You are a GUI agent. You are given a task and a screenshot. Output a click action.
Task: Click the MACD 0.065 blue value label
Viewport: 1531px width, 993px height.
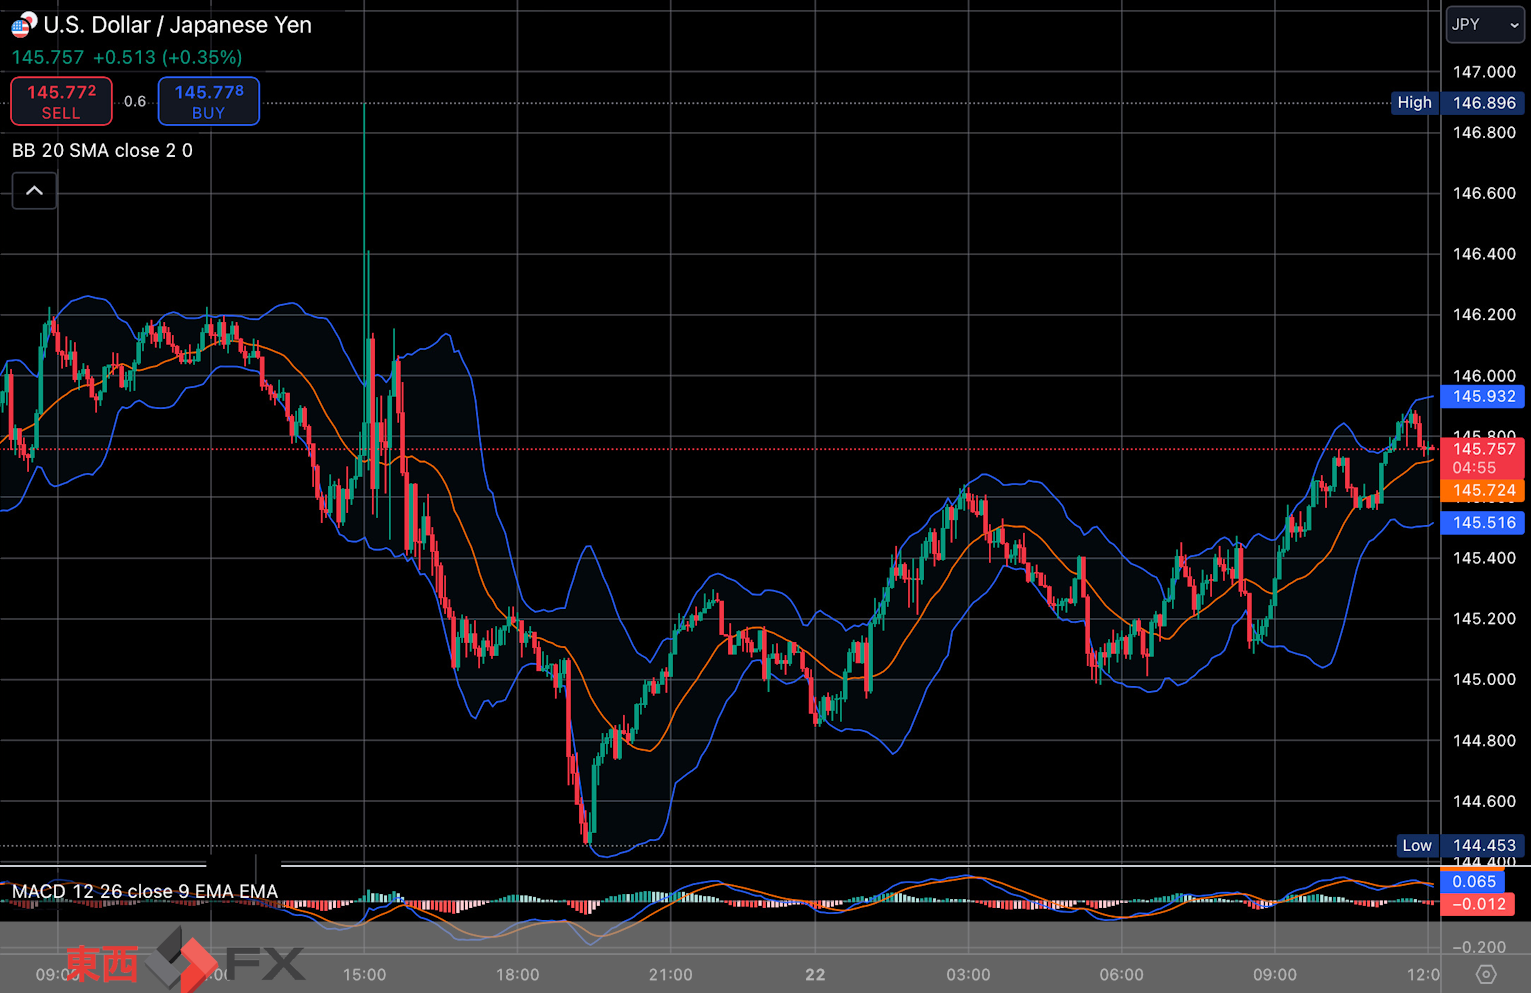click(x=1473, y=882)
